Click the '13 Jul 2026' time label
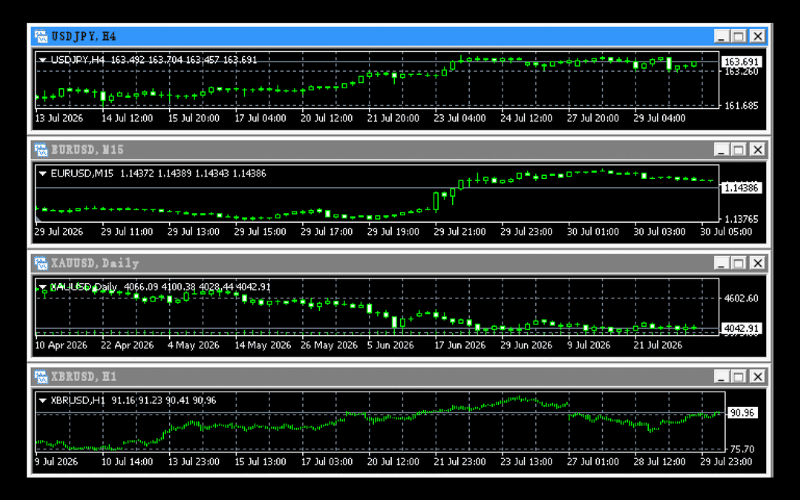Image resolution: width=800 pixels, height=500 pixels. pos(59,118)
